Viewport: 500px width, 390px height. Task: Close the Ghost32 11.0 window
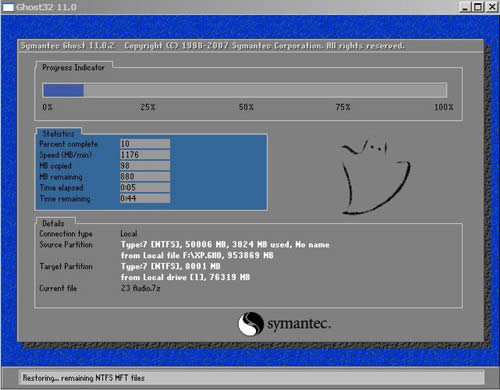pyautogui.click(x=492, y=7)
